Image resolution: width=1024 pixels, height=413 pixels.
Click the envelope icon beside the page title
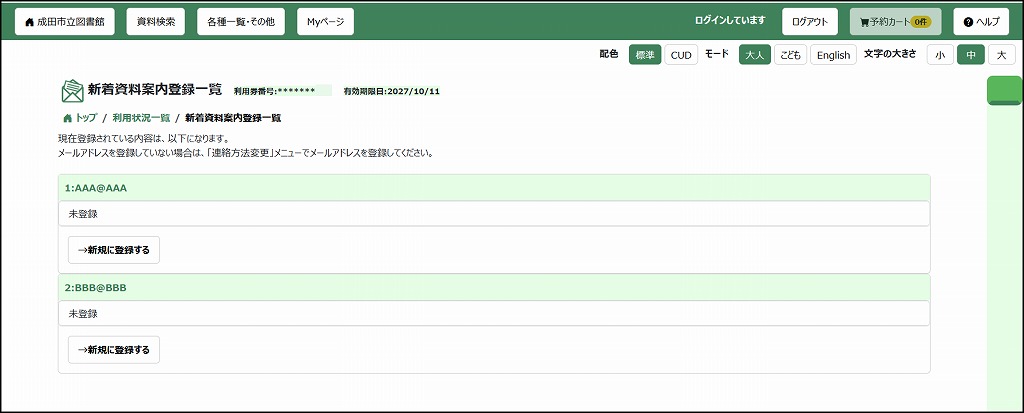click(x=72, y=91)
